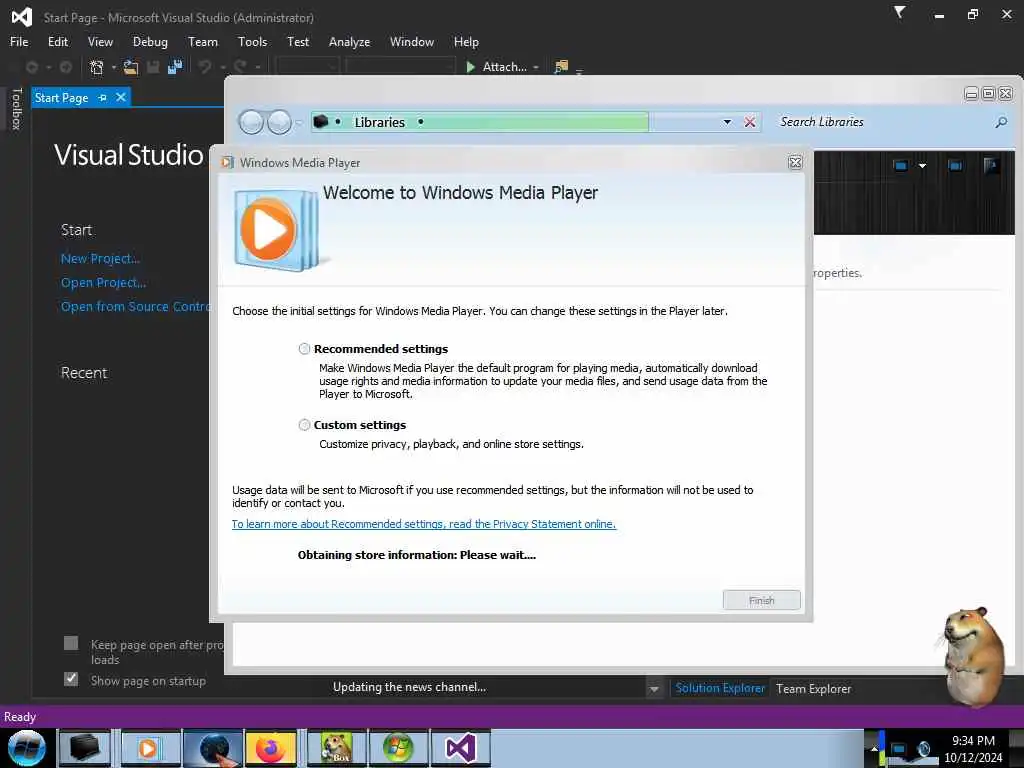Open the Analyze menu

(x=349, y=42)
